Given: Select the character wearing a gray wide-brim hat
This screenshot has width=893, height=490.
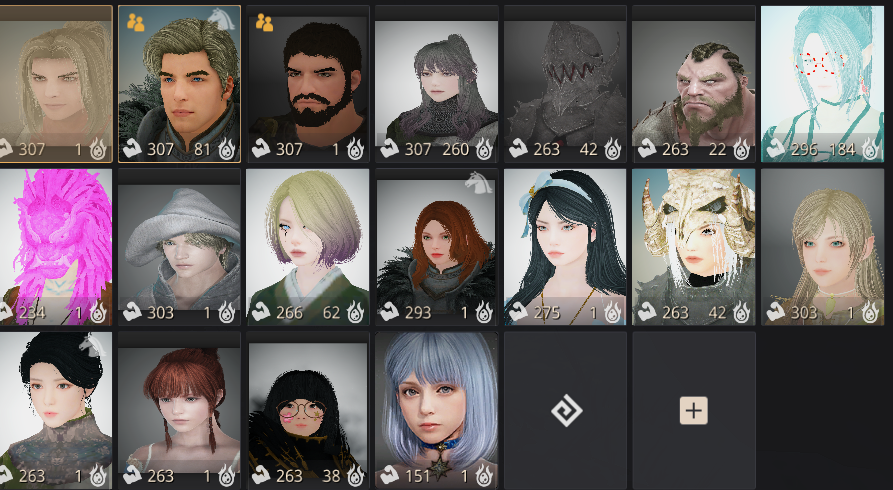Looking at the screenshot, I should [x=179, y=247].
